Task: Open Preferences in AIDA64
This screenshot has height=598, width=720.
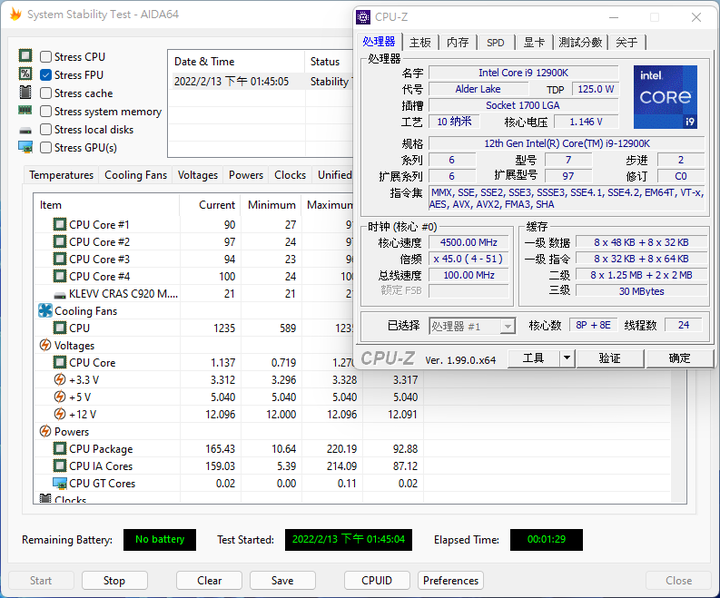Action: pyautogui.click(x=450, y=581)
